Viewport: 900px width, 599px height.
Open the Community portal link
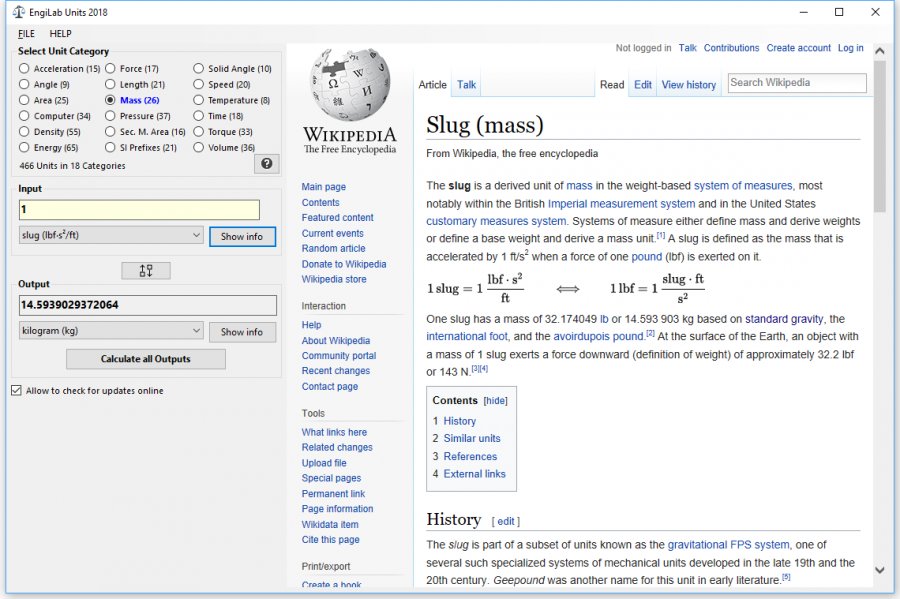339,356
